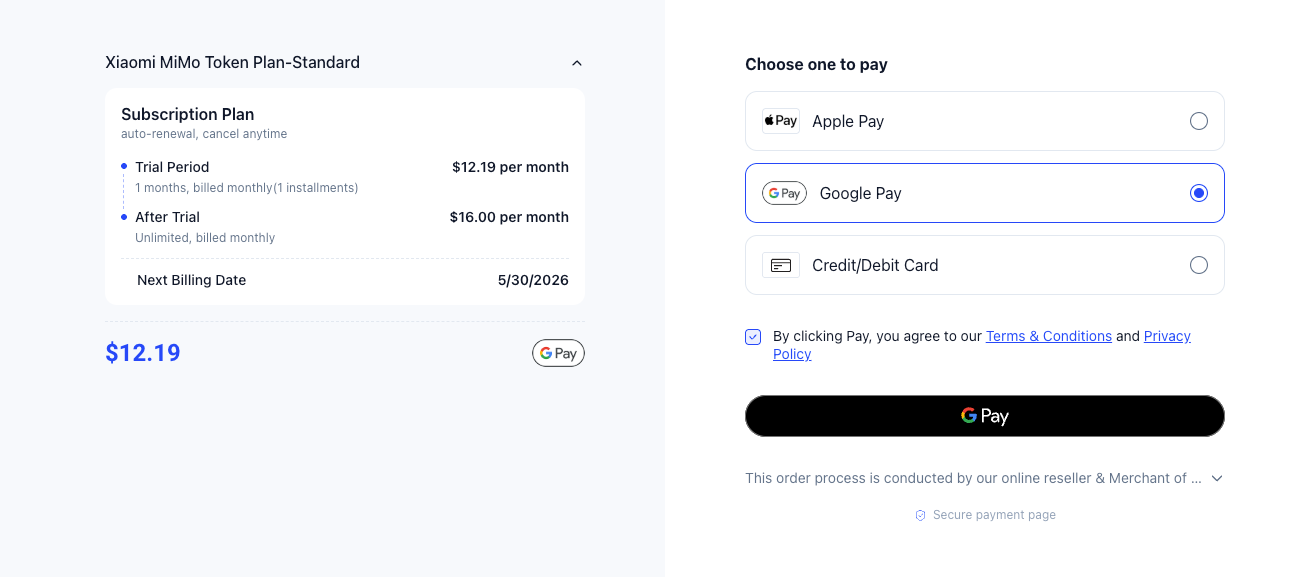The image size is (1313, 577).
Task: Expand the order process reseller text
Action: (x=973, y=478)
